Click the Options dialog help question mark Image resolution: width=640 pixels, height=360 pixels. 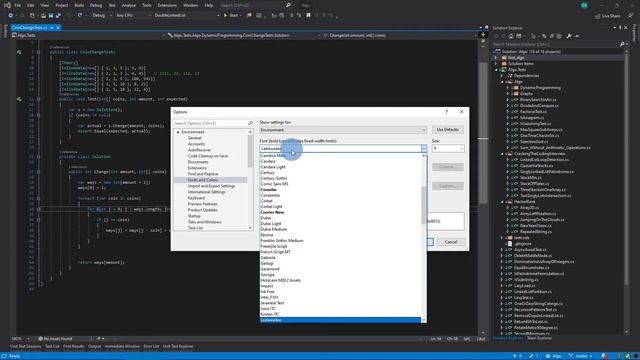447,111
